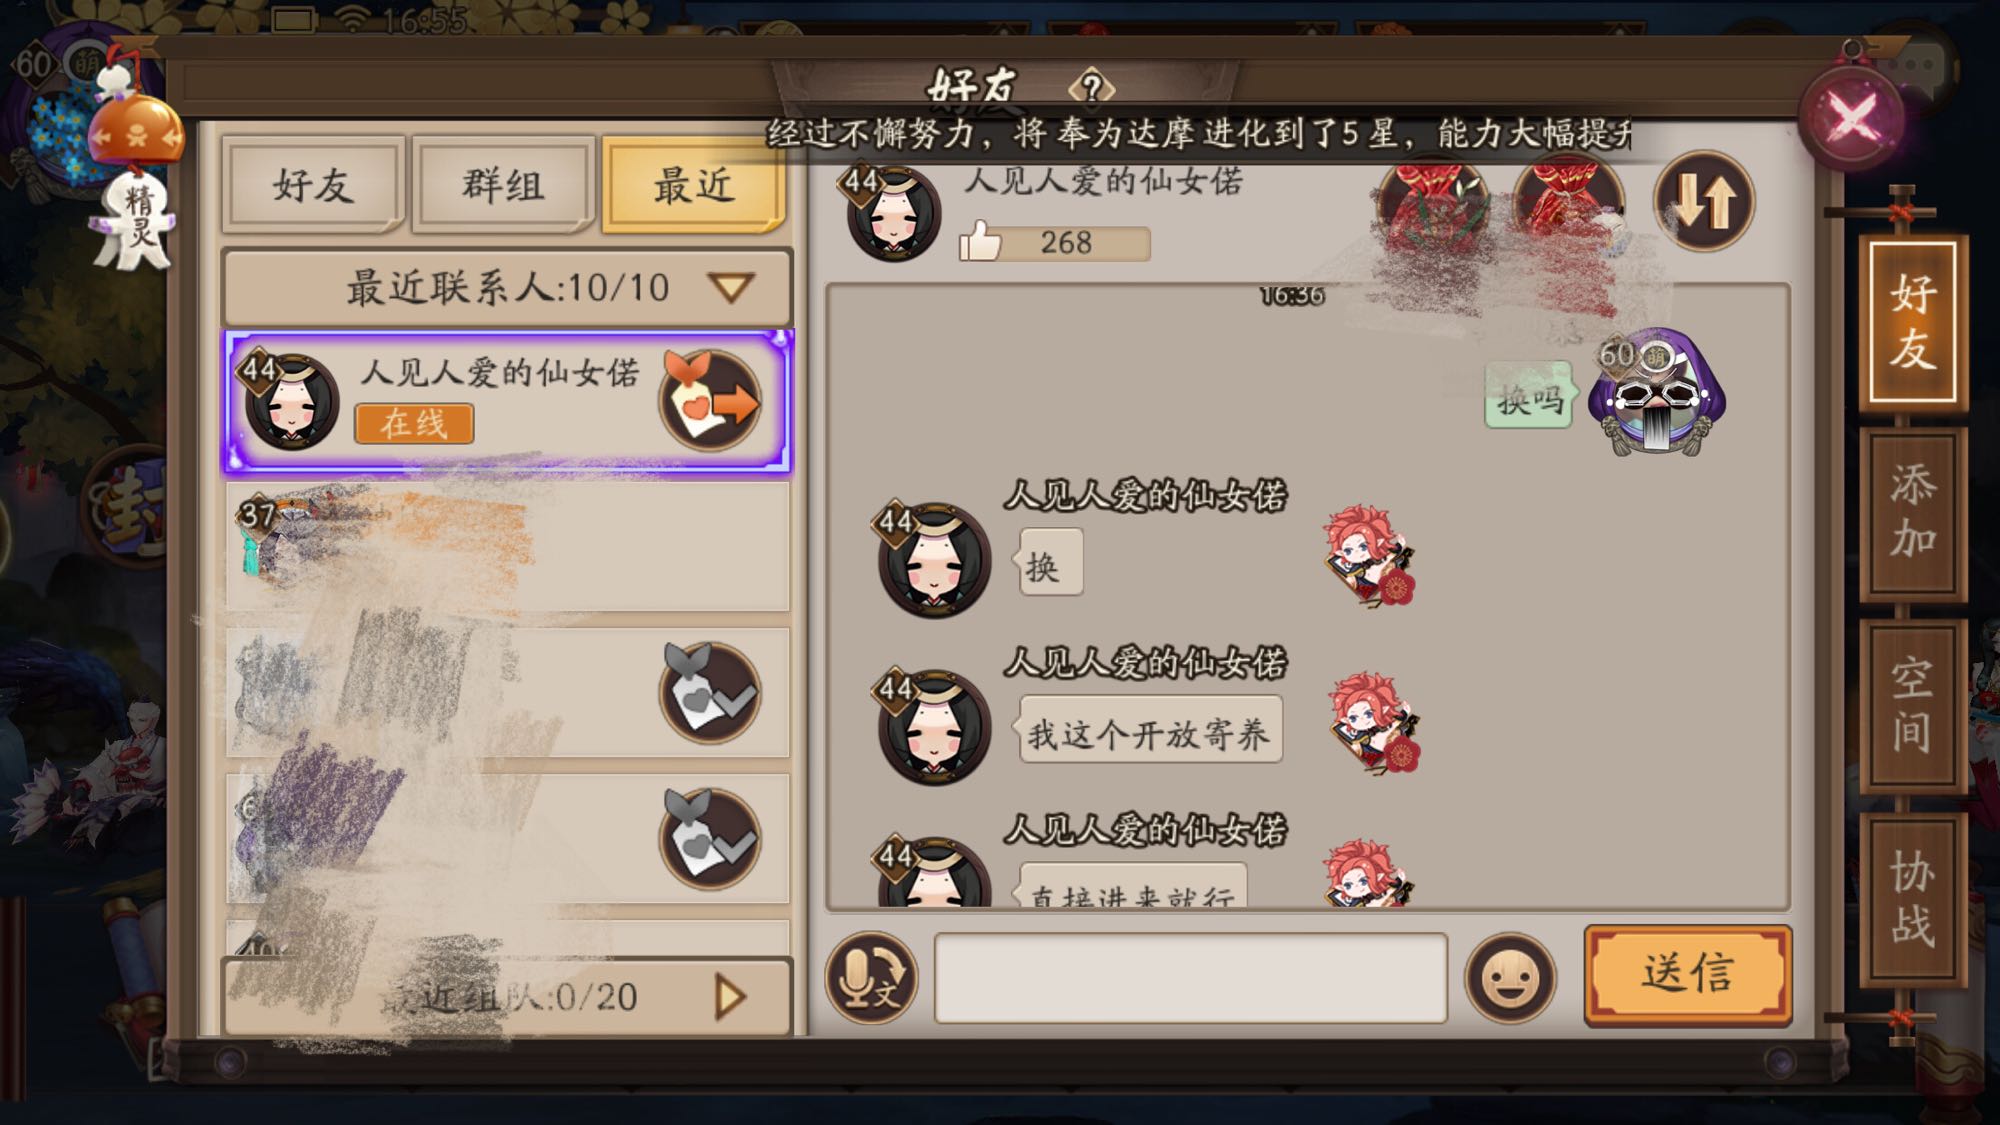Click the red-haired shikigami sticker beside 换 message
The image size is (2000, 1125).
tap(1368, 556)
